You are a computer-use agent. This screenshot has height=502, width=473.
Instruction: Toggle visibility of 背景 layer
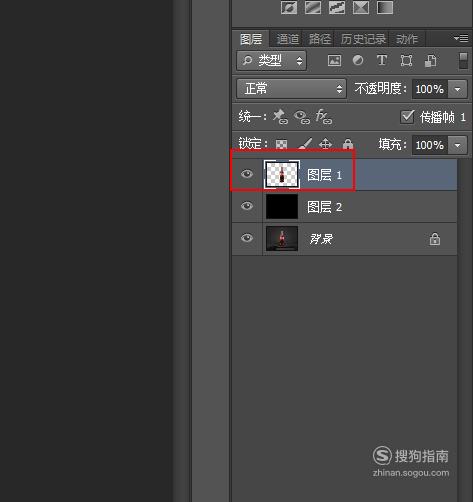247,238
